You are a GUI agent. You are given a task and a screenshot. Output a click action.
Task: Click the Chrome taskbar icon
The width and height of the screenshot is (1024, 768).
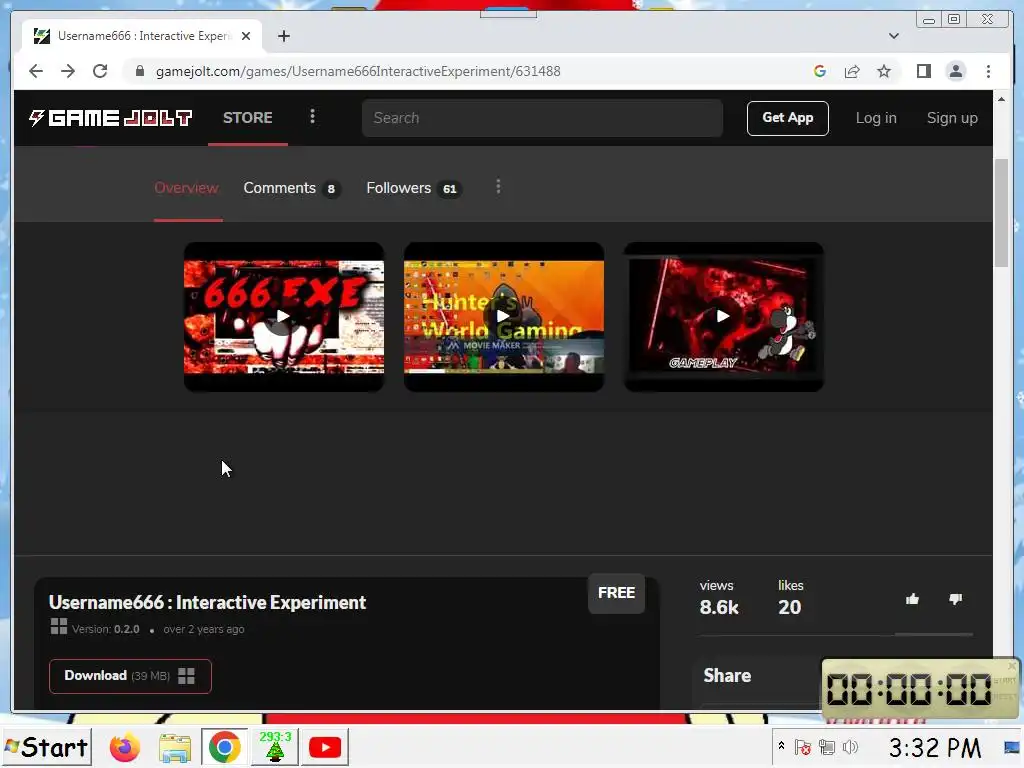click(x=224, y=747)
